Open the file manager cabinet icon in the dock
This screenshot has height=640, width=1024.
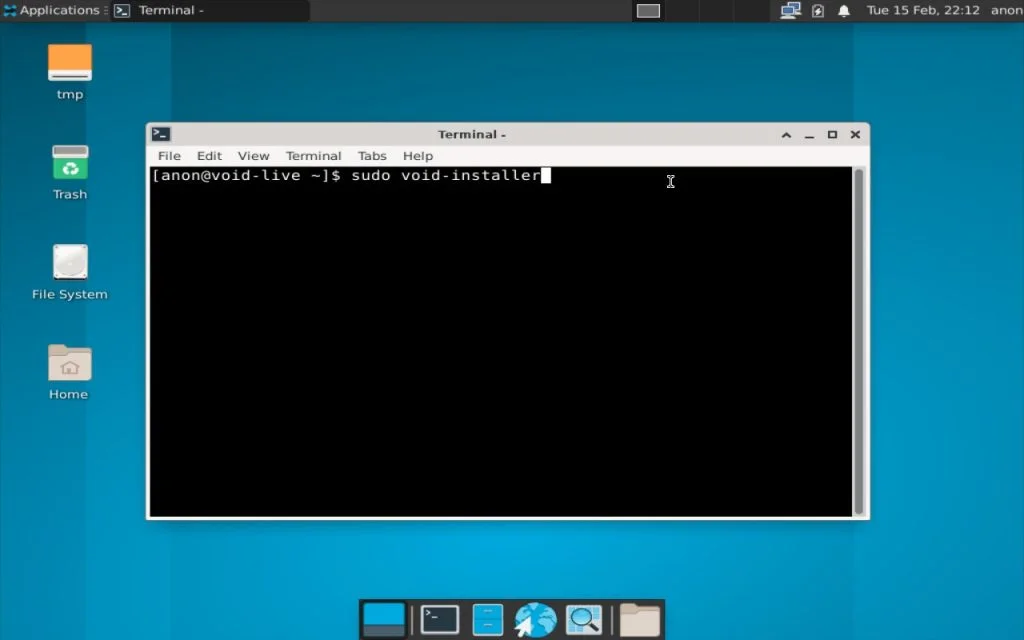487,619
